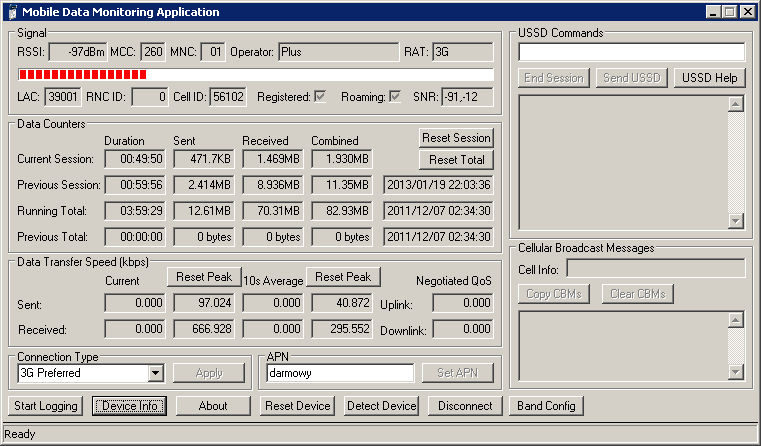Open the Device Info dialog
Screen dimensions: 761x446
[130, 406]
